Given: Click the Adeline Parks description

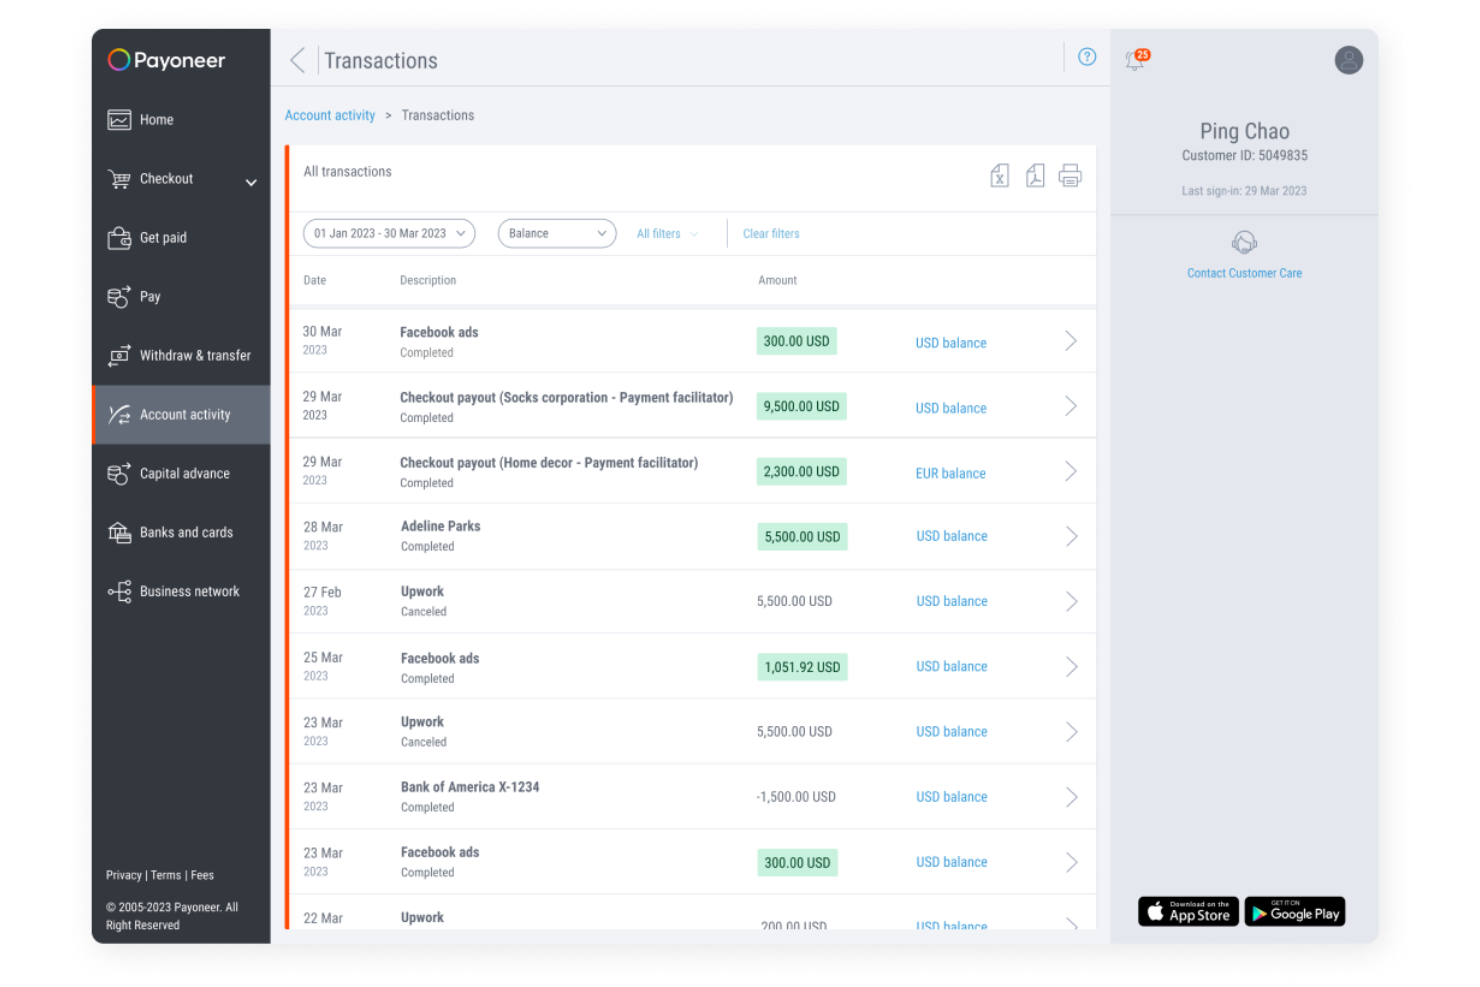Looking at the screenshot, I should point(440,527).
